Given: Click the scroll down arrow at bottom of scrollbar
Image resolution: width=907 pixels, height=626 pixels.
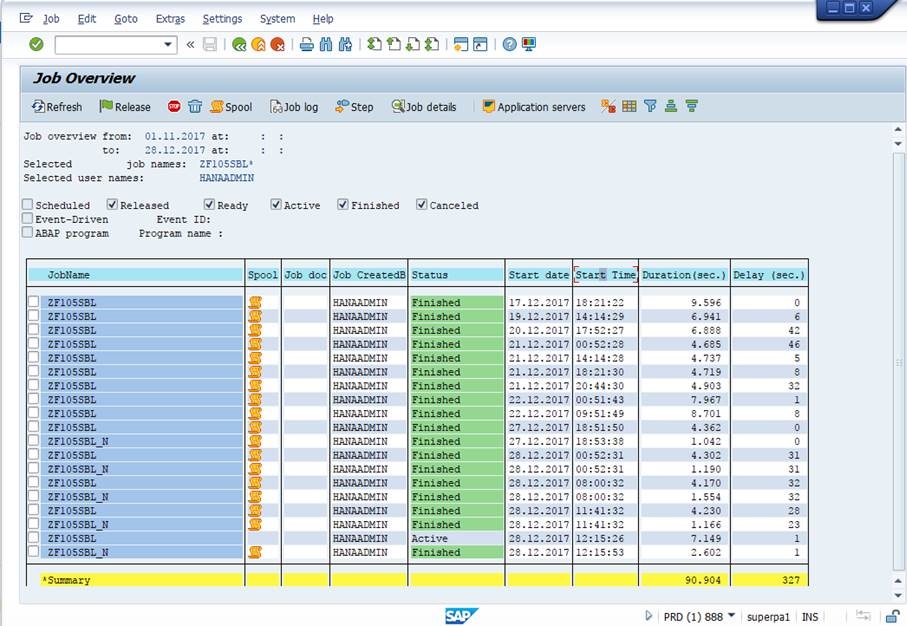Looking at the screenshot, I should [x=898, y=595].
